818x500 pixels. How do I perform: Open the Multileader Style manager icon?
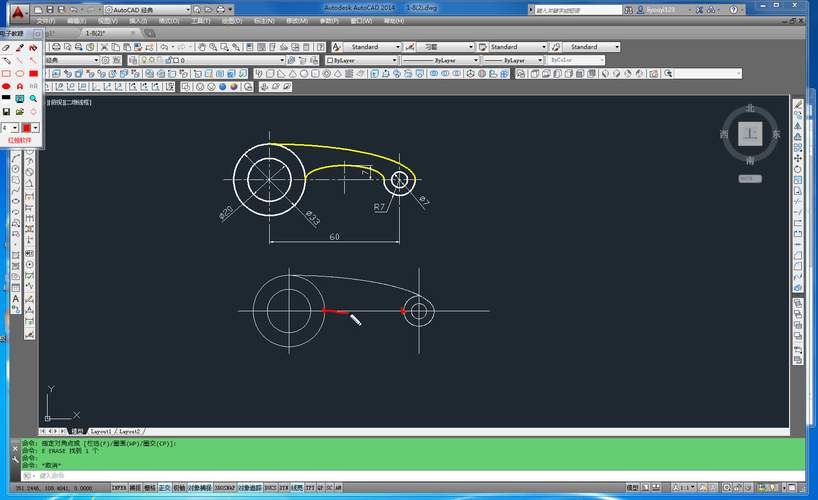[x=556, y=47]
